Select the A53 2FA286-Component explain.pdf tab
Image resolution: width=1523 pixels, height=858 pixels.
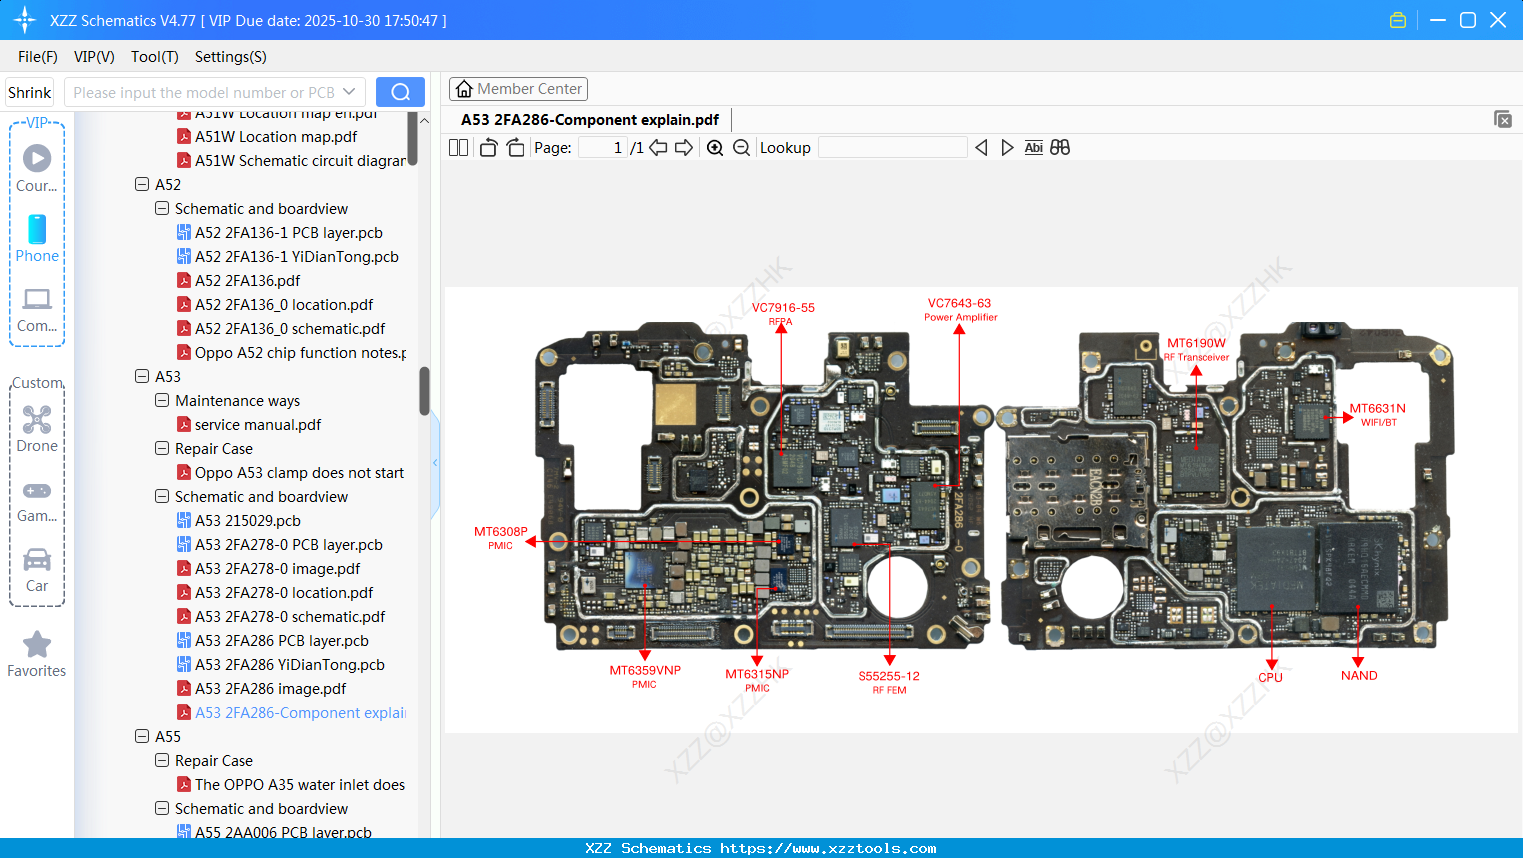590,120
